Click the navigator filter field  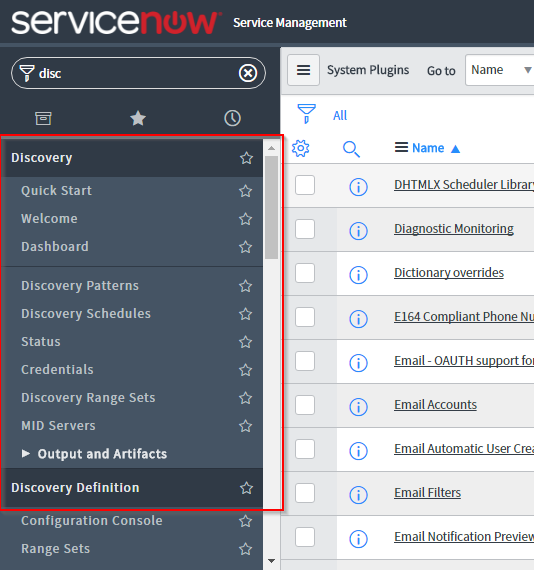point(138,73)
